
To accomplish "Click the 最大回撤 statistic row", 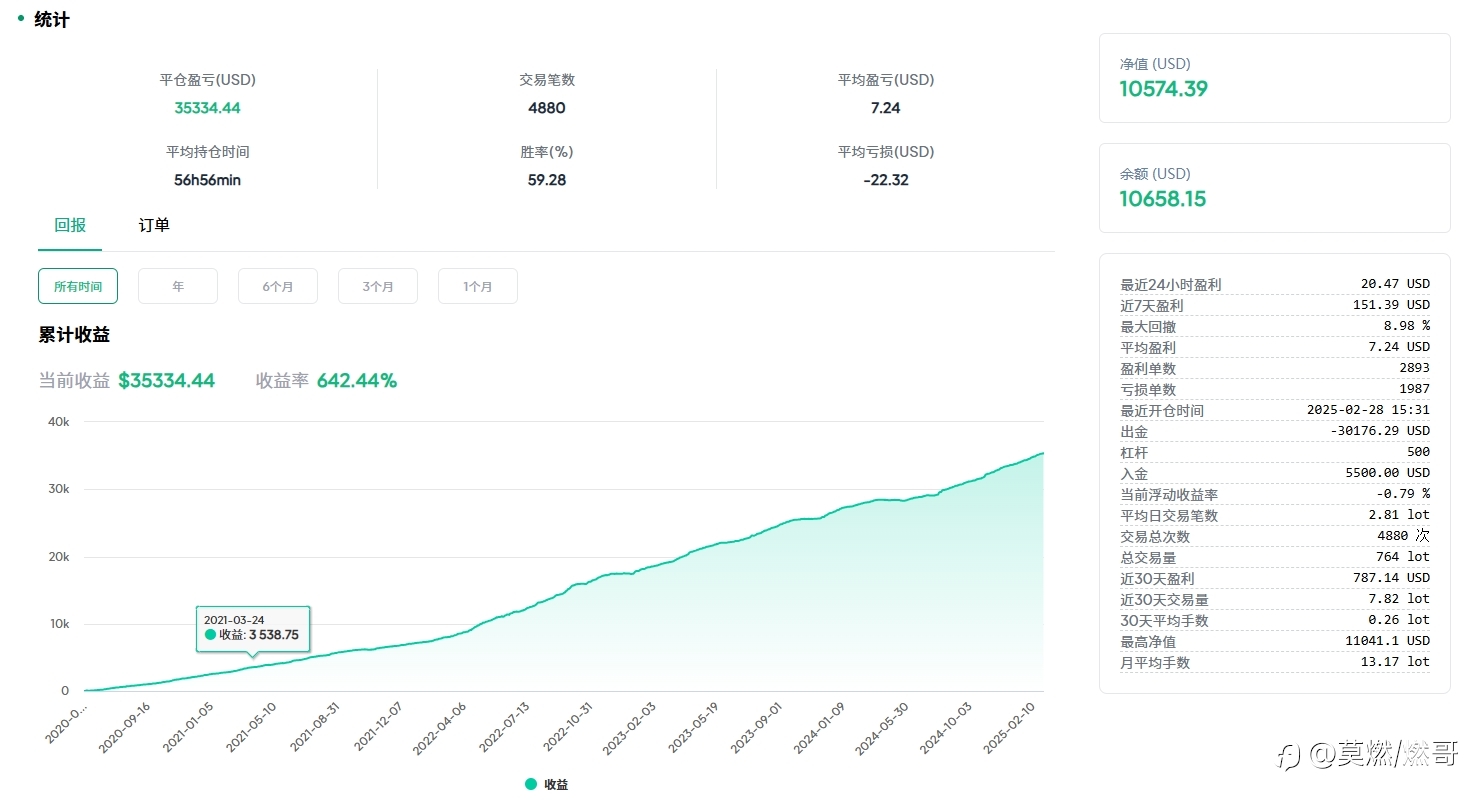I will click(1275, 326).
